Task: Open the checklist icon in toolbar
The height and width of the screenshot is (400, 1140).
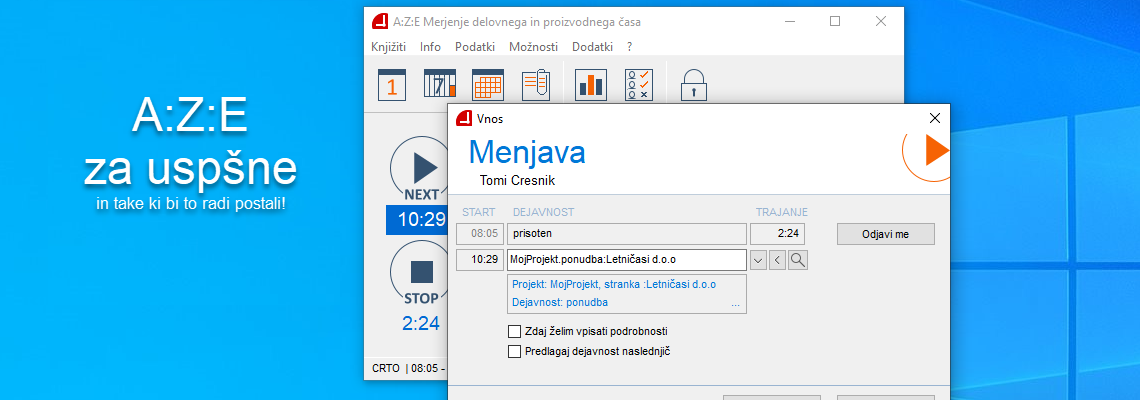Action: tap(641, 84)
